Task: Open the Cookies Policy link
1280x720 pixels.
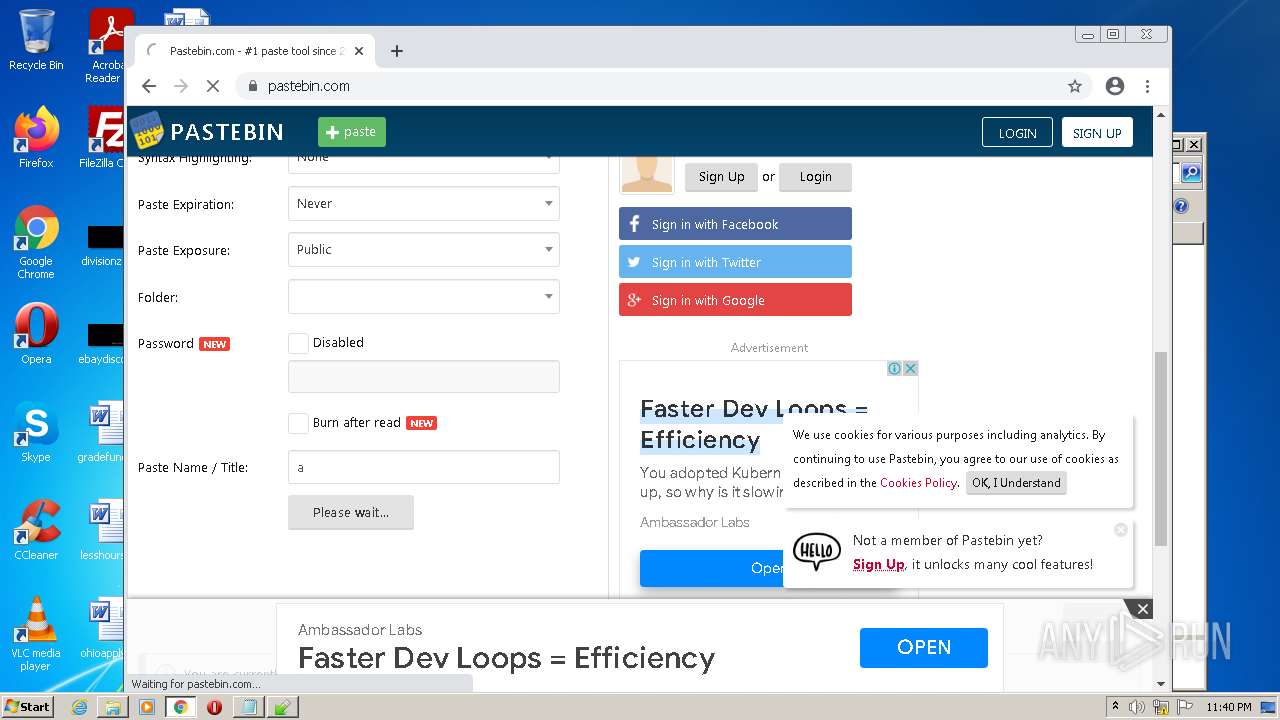Action: (x=918, y=483)
